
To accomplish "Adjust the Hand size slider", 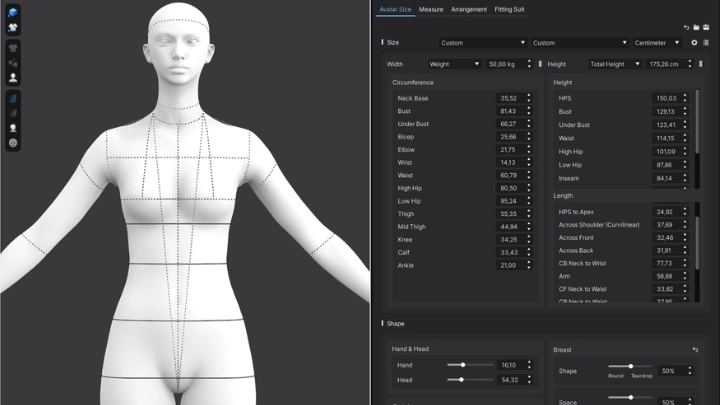I will (x=463, y=365).
